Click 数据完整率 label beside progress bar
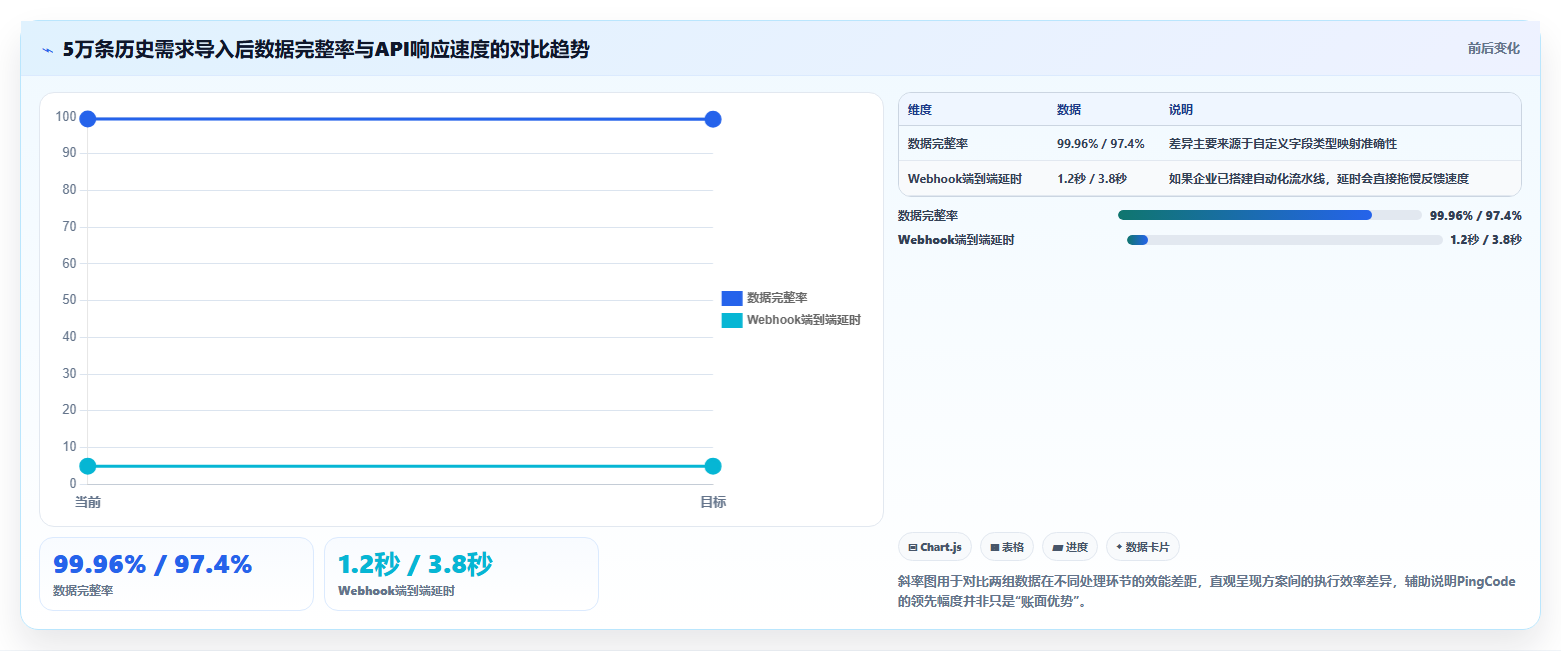The width and height of the screenshot is (1561, 651). click(x=928, y=215)
